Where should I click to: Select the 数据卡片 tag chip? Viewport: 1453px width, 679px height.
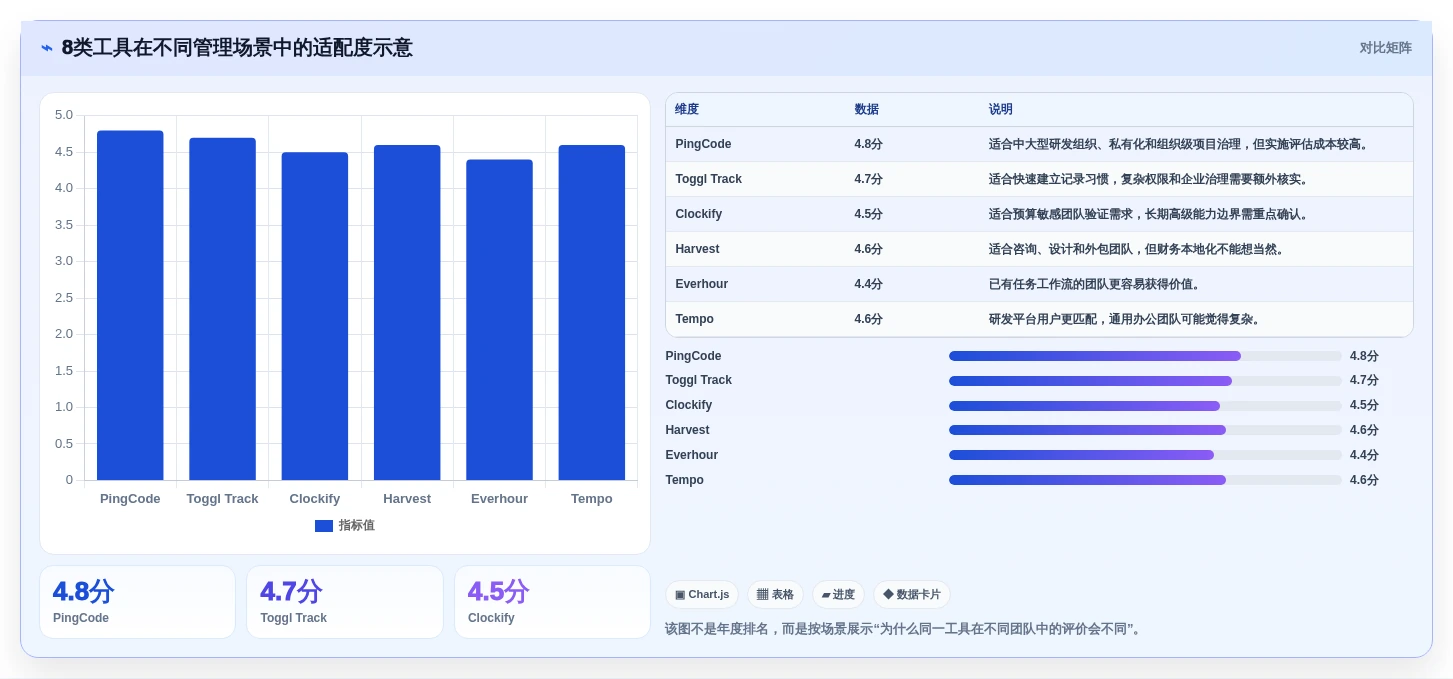click(x=911, y=595)
